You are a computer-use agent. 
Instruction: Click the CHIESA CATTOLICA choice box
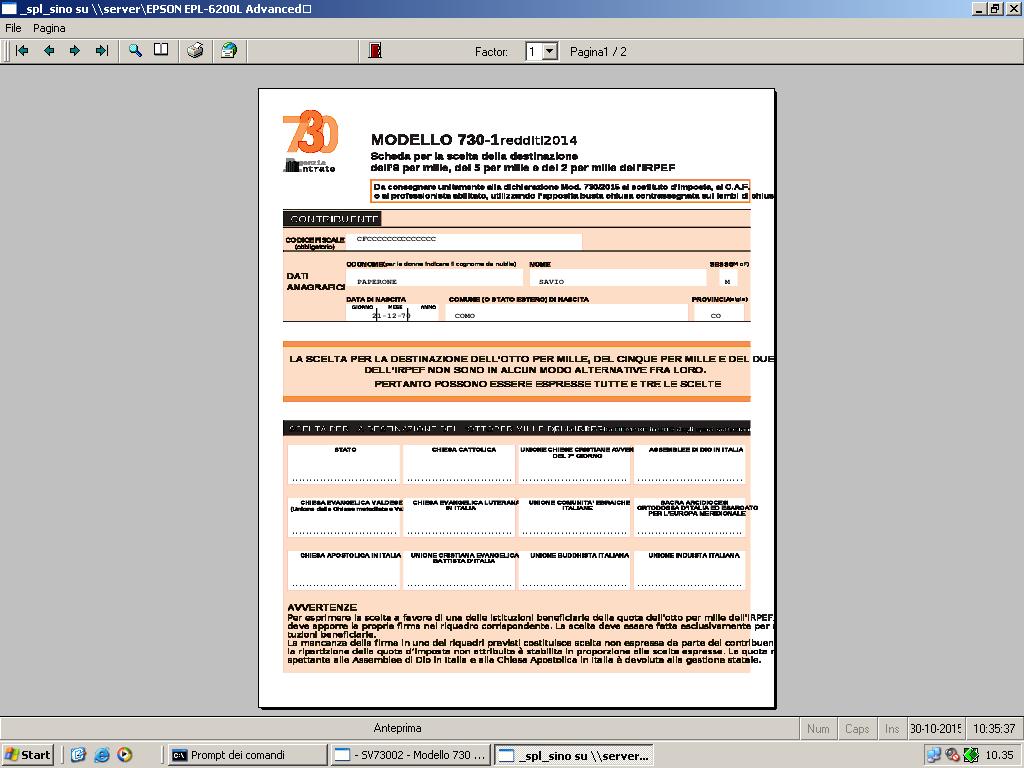point(460,464)
